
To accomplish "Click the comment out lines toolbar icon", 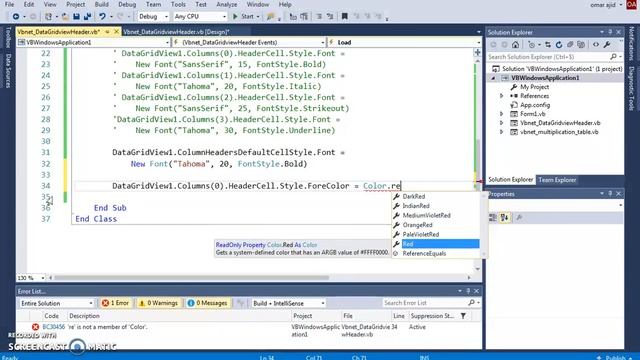I will coord(319,16).
